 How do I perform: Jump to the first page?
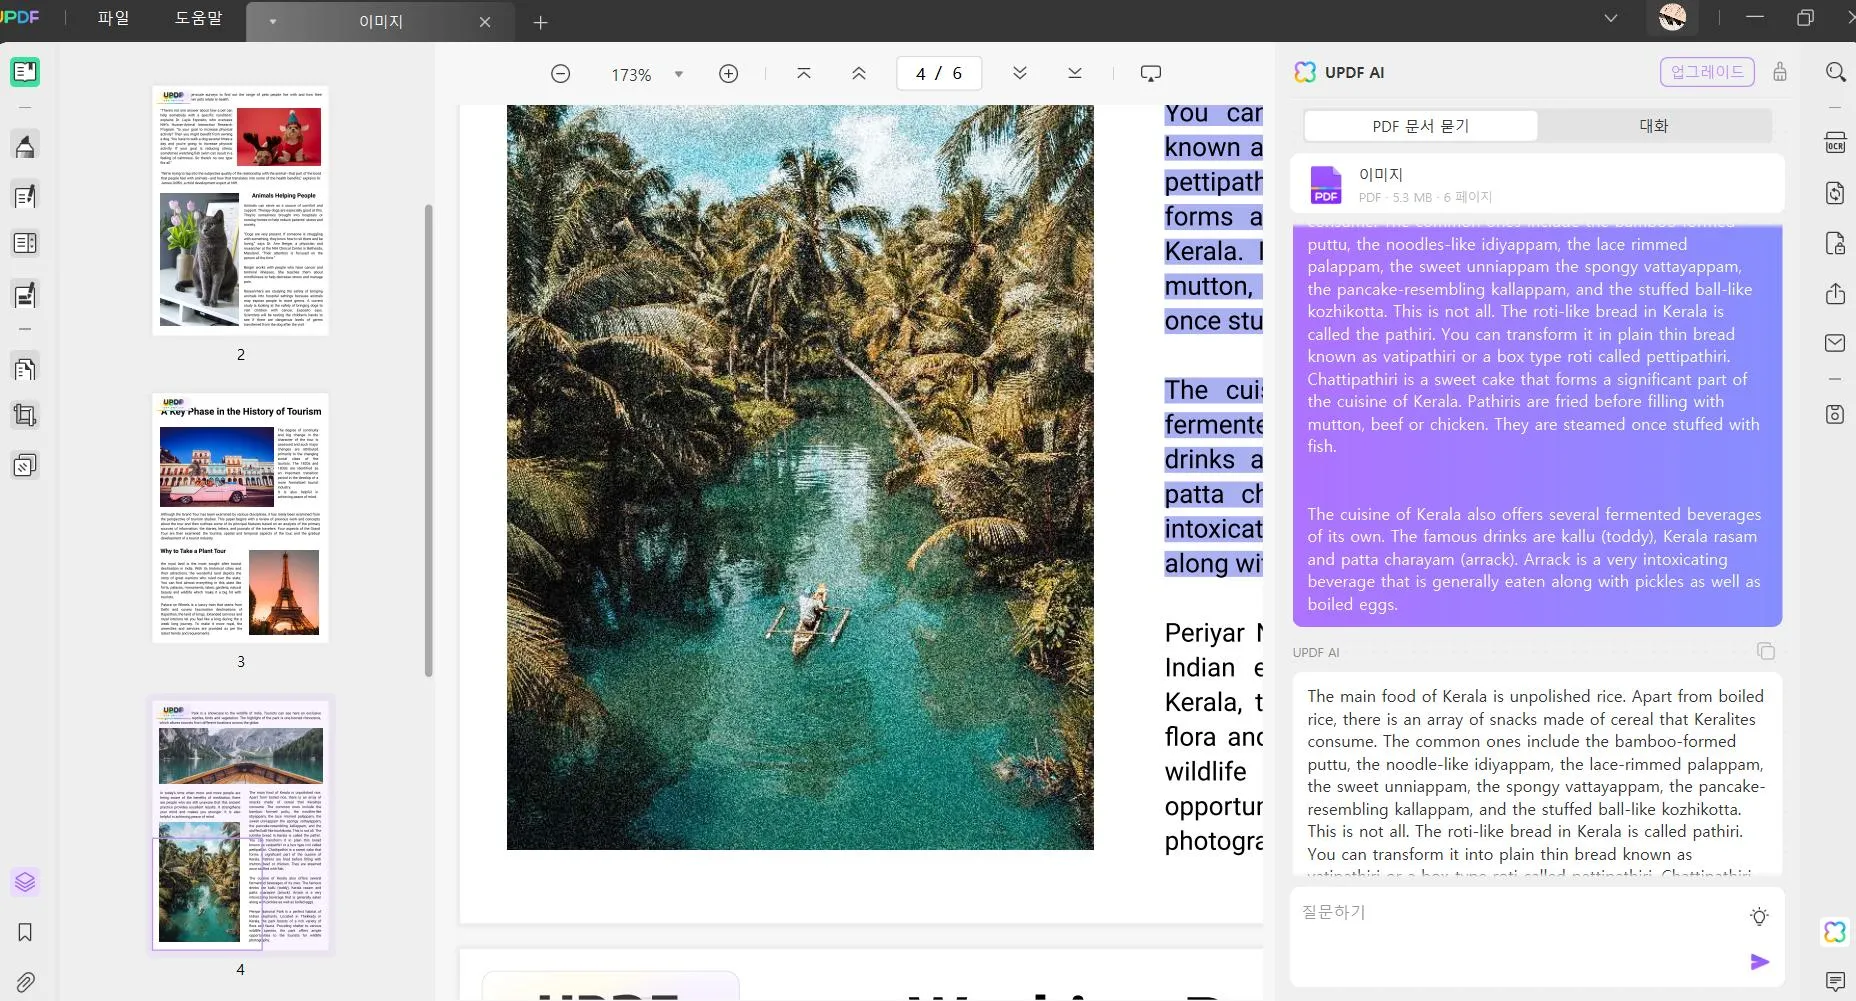click(x=804, y=73)
